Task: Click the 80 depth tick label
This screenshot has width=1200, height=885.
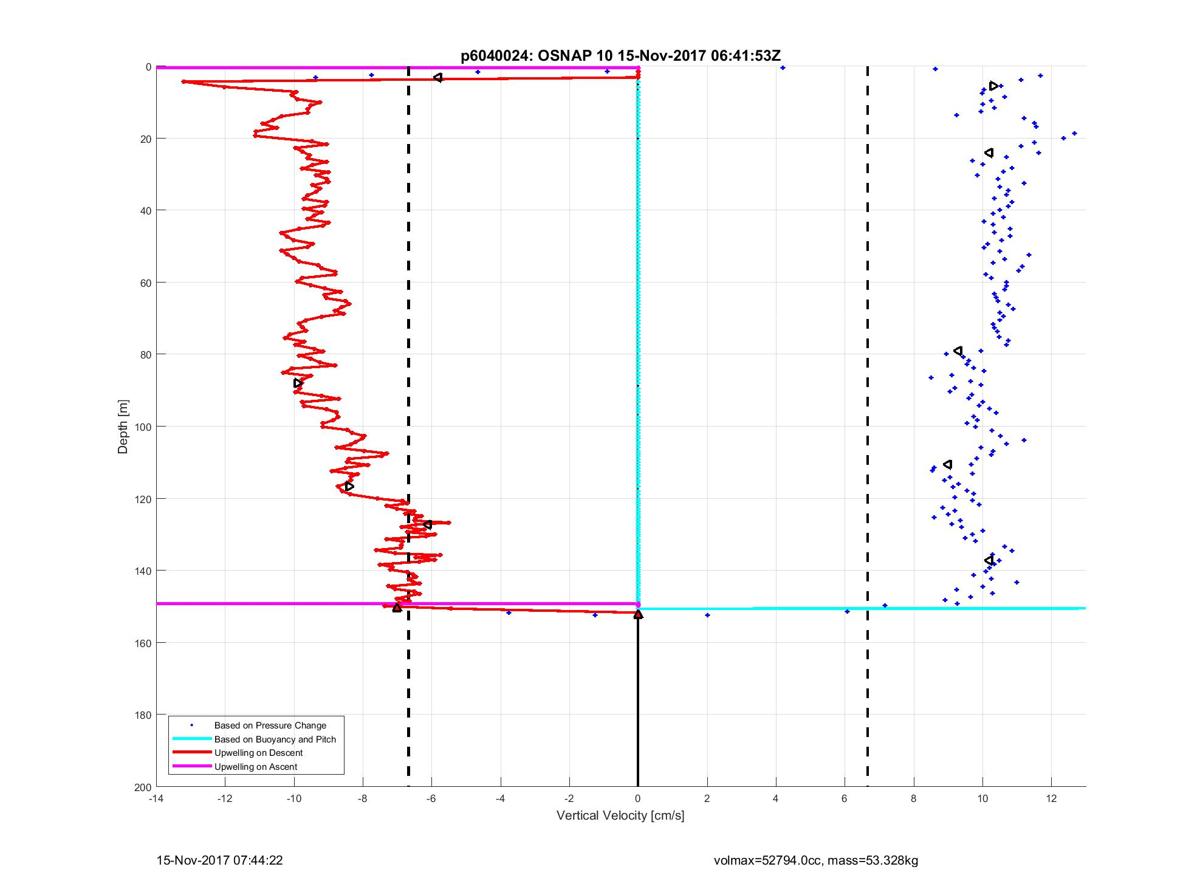Action: [x=145, y=355]
